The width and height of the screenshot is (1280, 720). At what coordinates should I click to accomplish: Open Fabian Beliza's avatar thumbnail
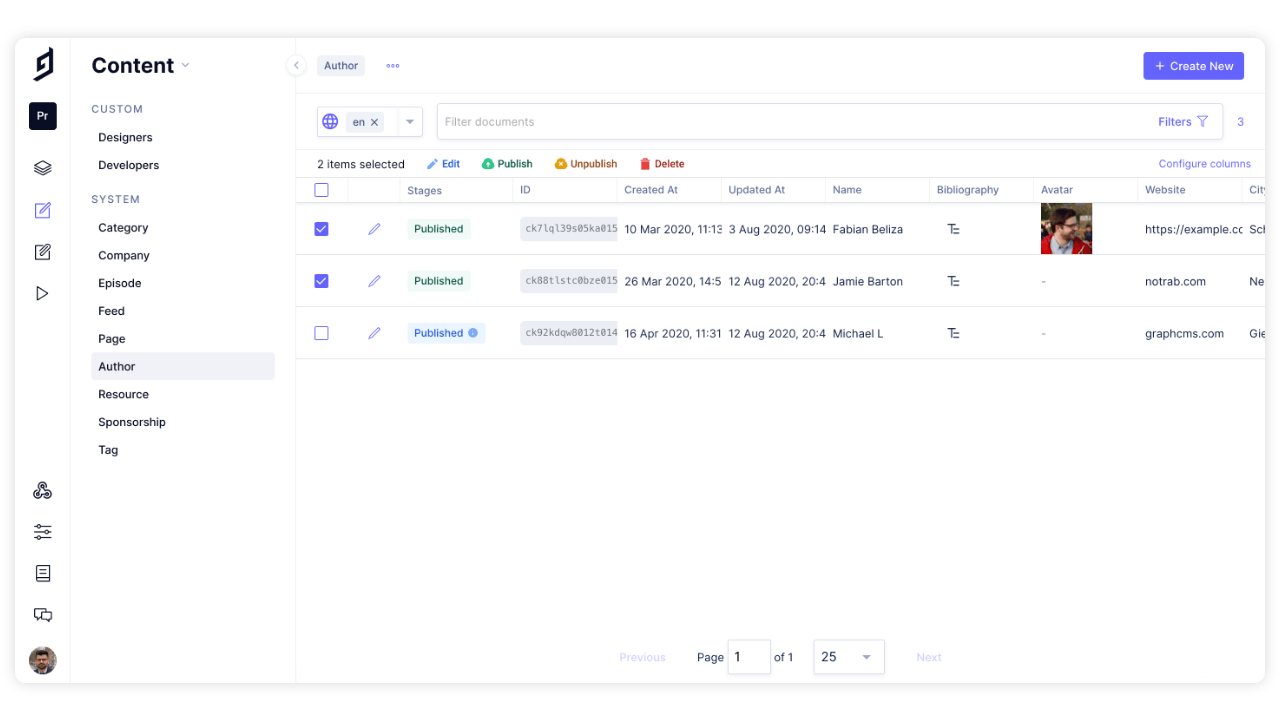click(x=1066, y=229)
